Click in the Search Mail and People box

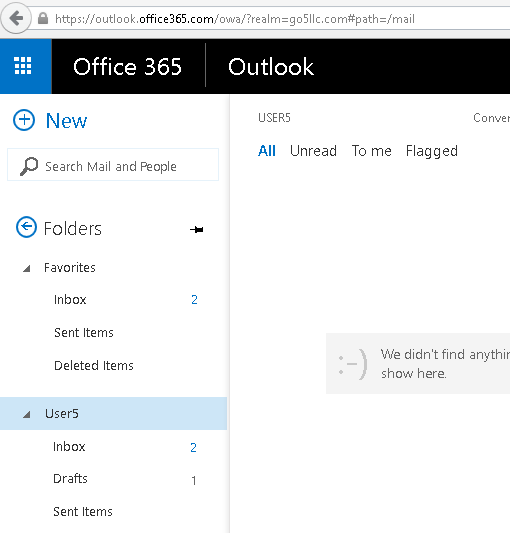coord(113,165)
